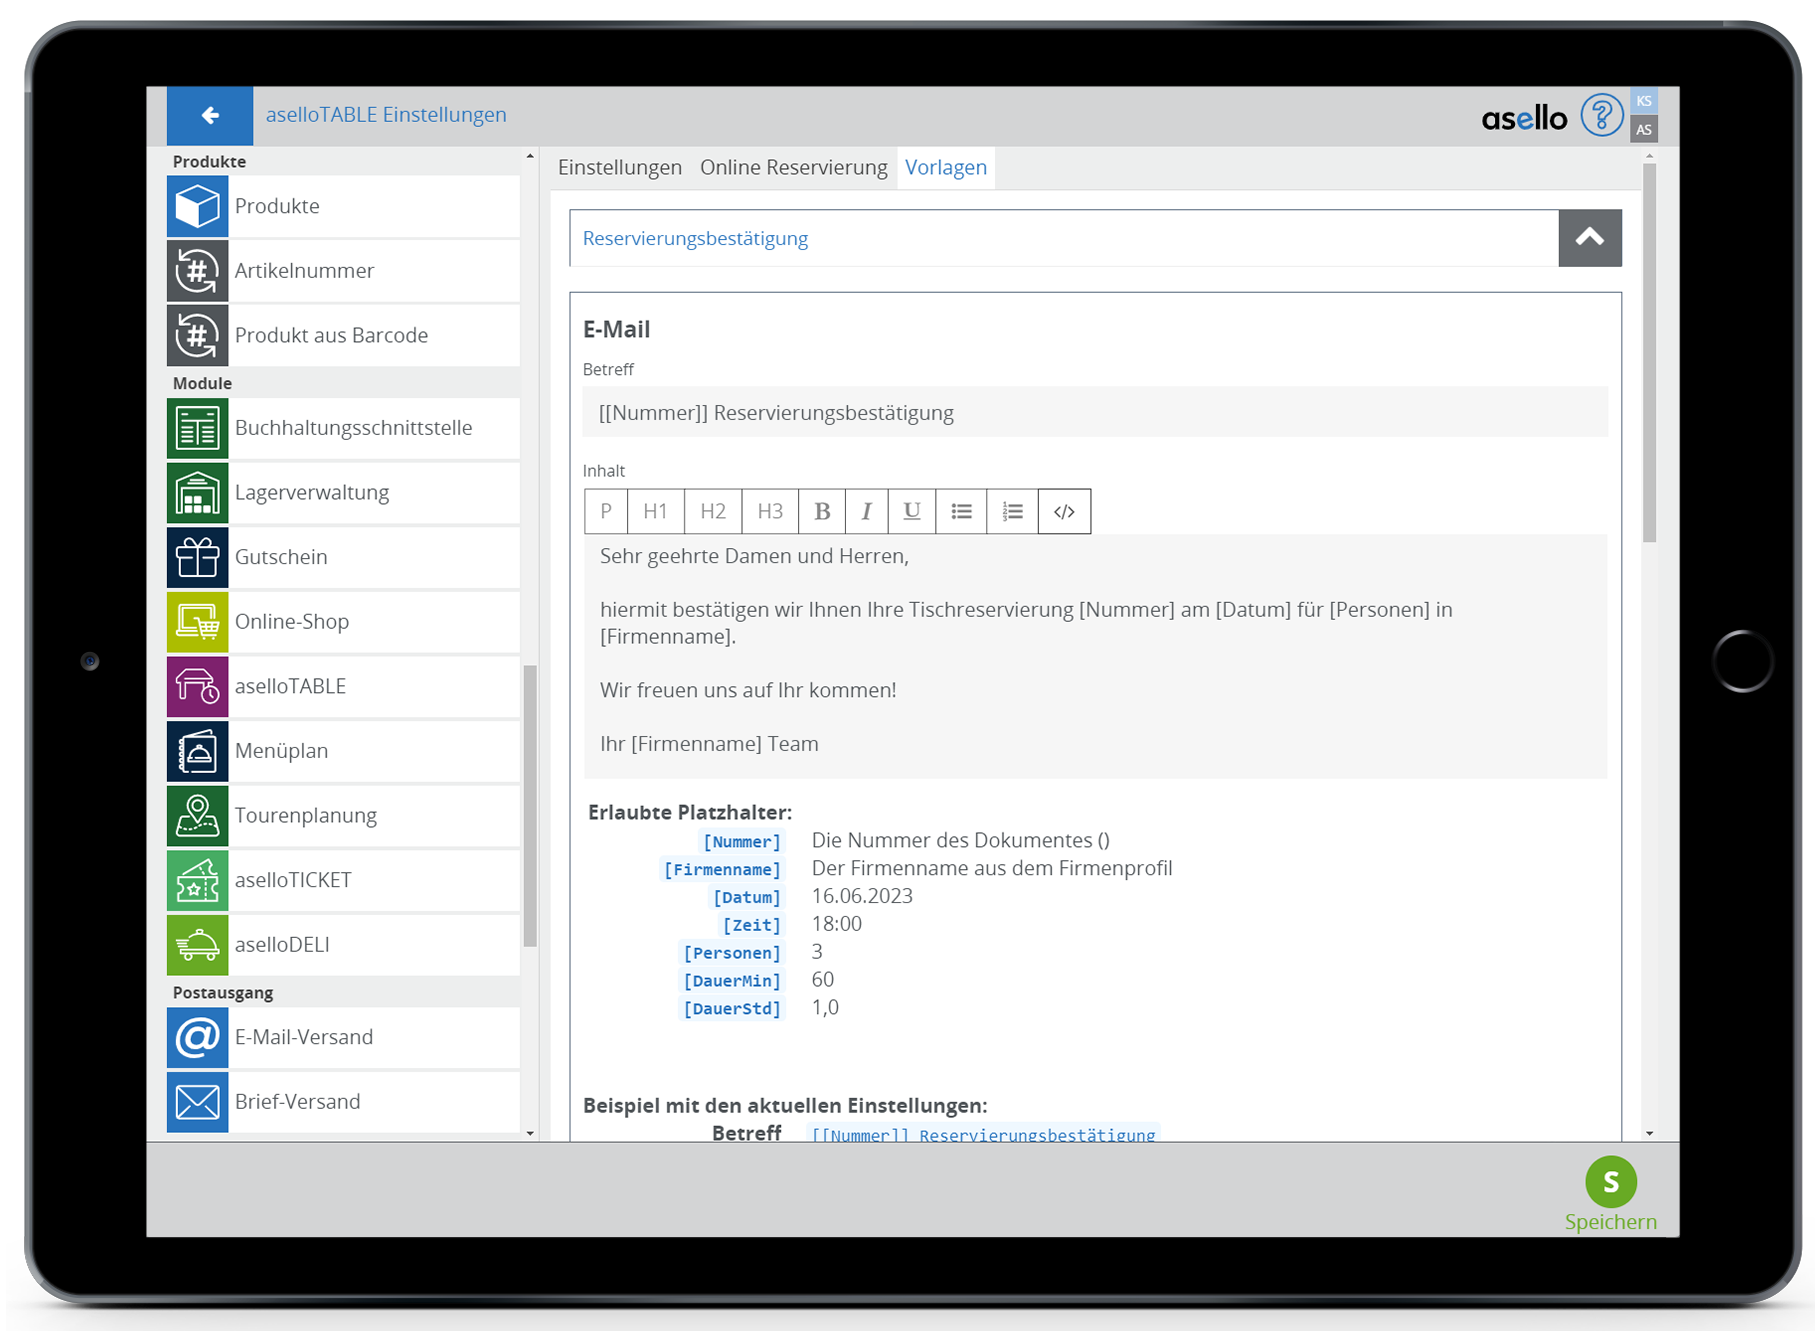This screenshot has height=1331, width=1815.
Task: Toggle italic text formatting
Action: tap(866, 512)
